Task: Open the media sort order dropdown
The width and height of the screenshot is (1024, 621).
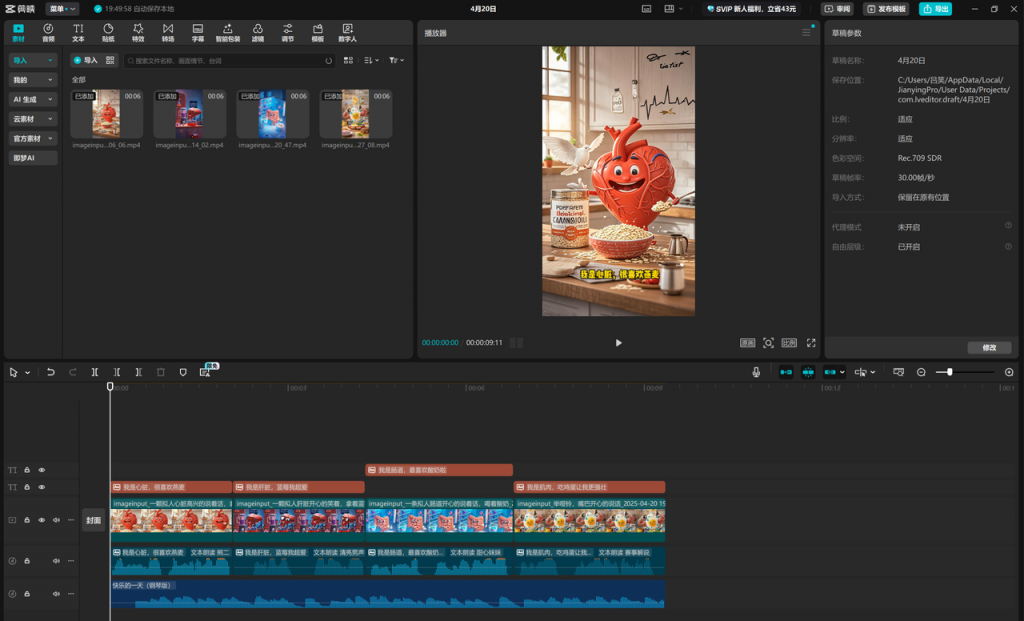Action: point(372,60)
